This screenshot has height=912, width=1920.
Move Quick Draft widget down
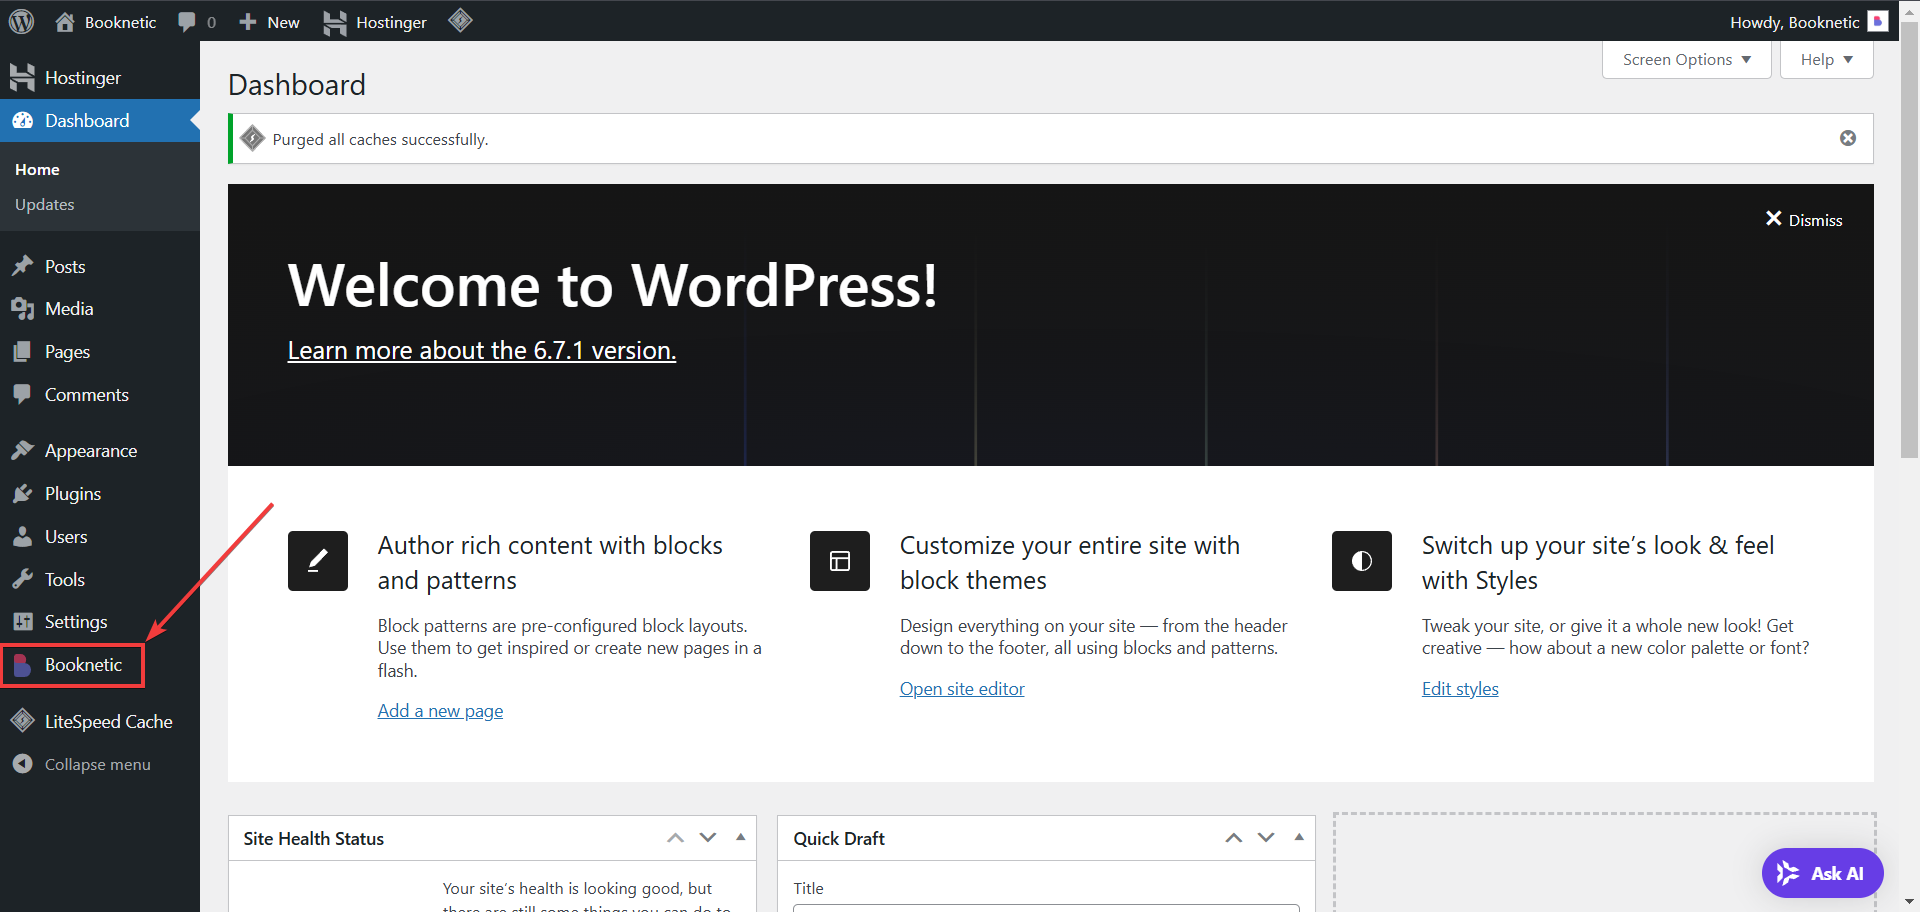[1266, 838]
